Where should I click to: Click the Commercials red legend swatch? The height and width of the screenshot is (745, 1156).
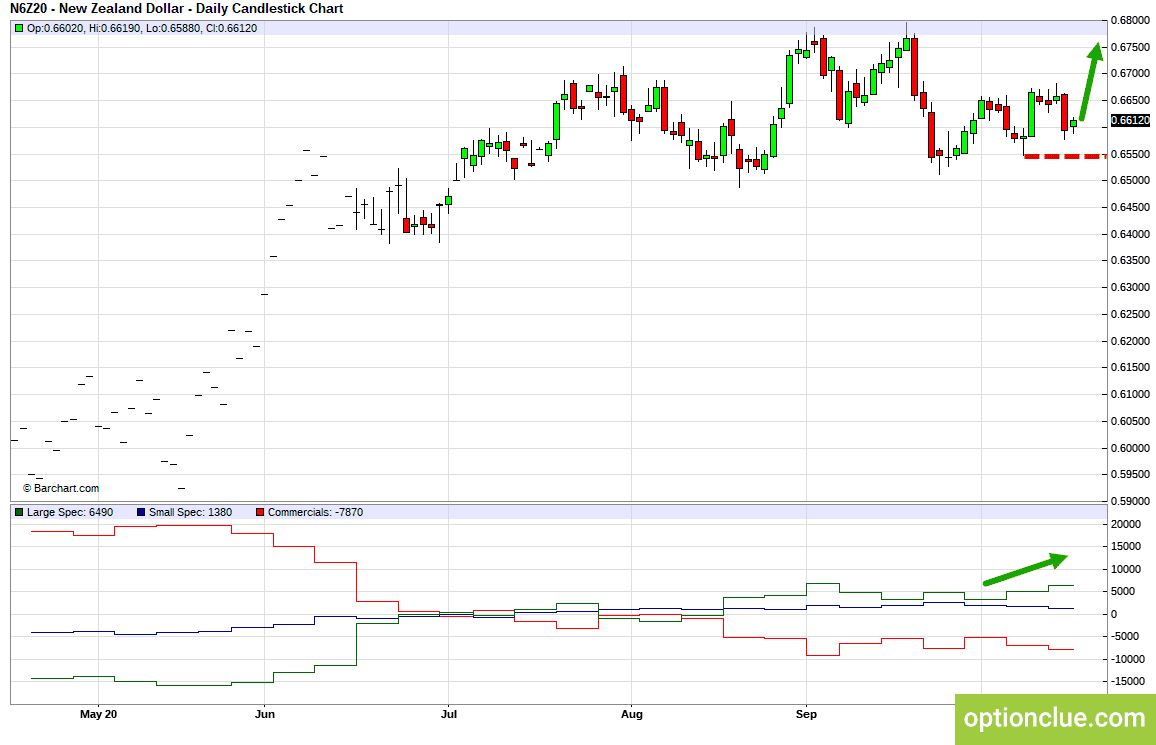point(260,512)
